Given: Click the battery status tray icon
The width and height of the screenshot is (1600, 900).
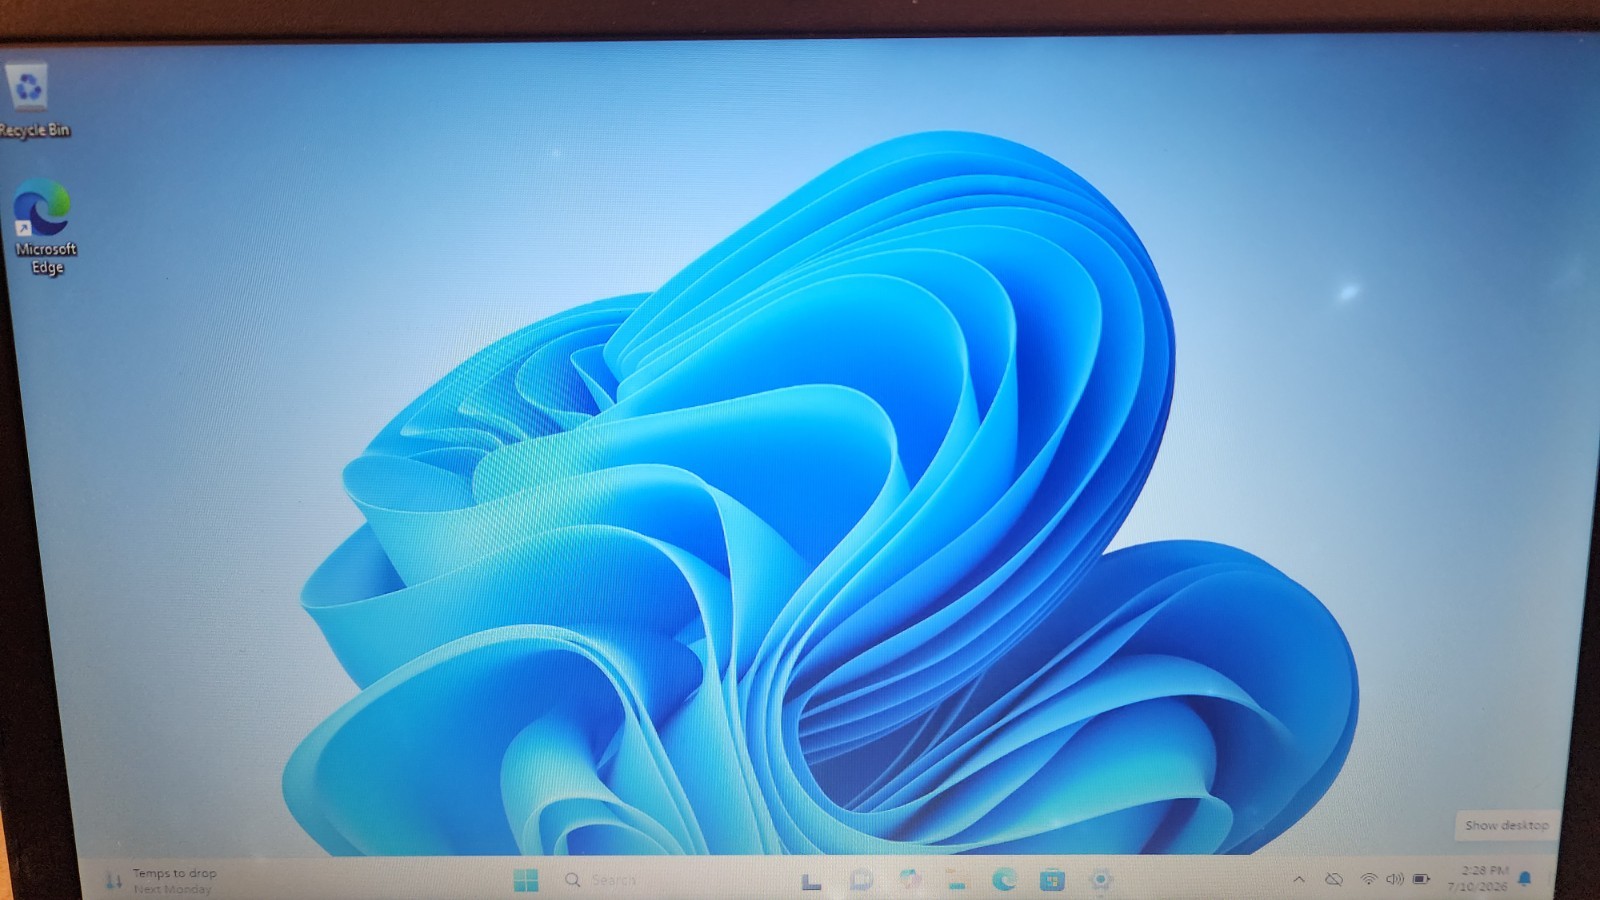Looking at the screenshot, I should tap(1421, 879).
